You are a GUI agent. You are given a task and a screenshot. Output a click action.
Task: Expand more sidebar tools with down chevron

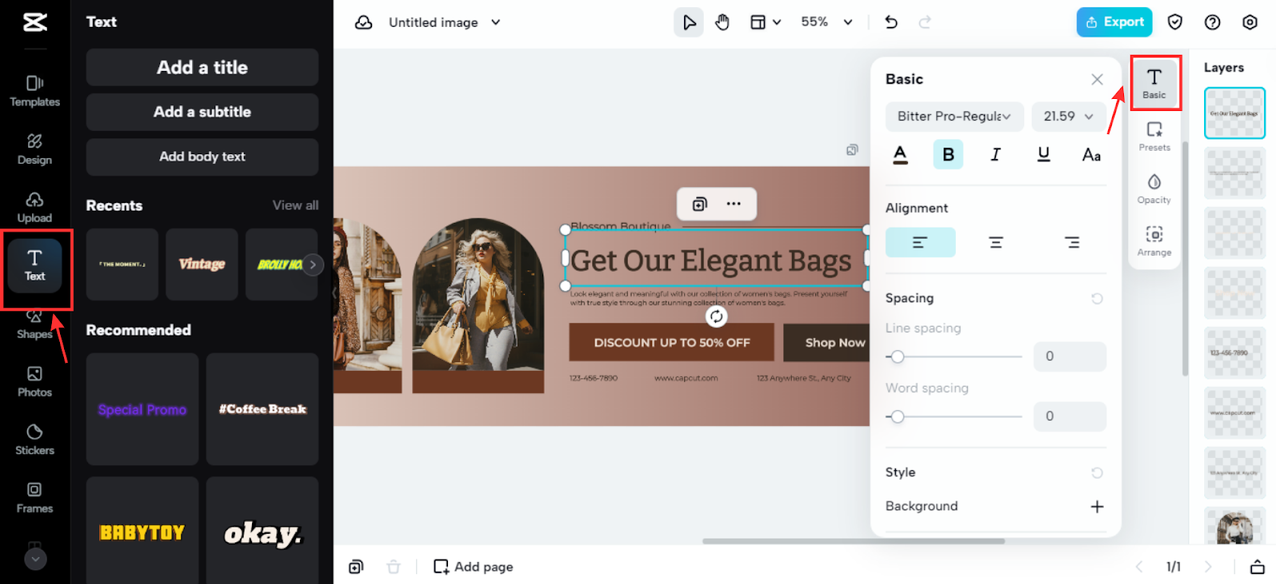(35, 559)
